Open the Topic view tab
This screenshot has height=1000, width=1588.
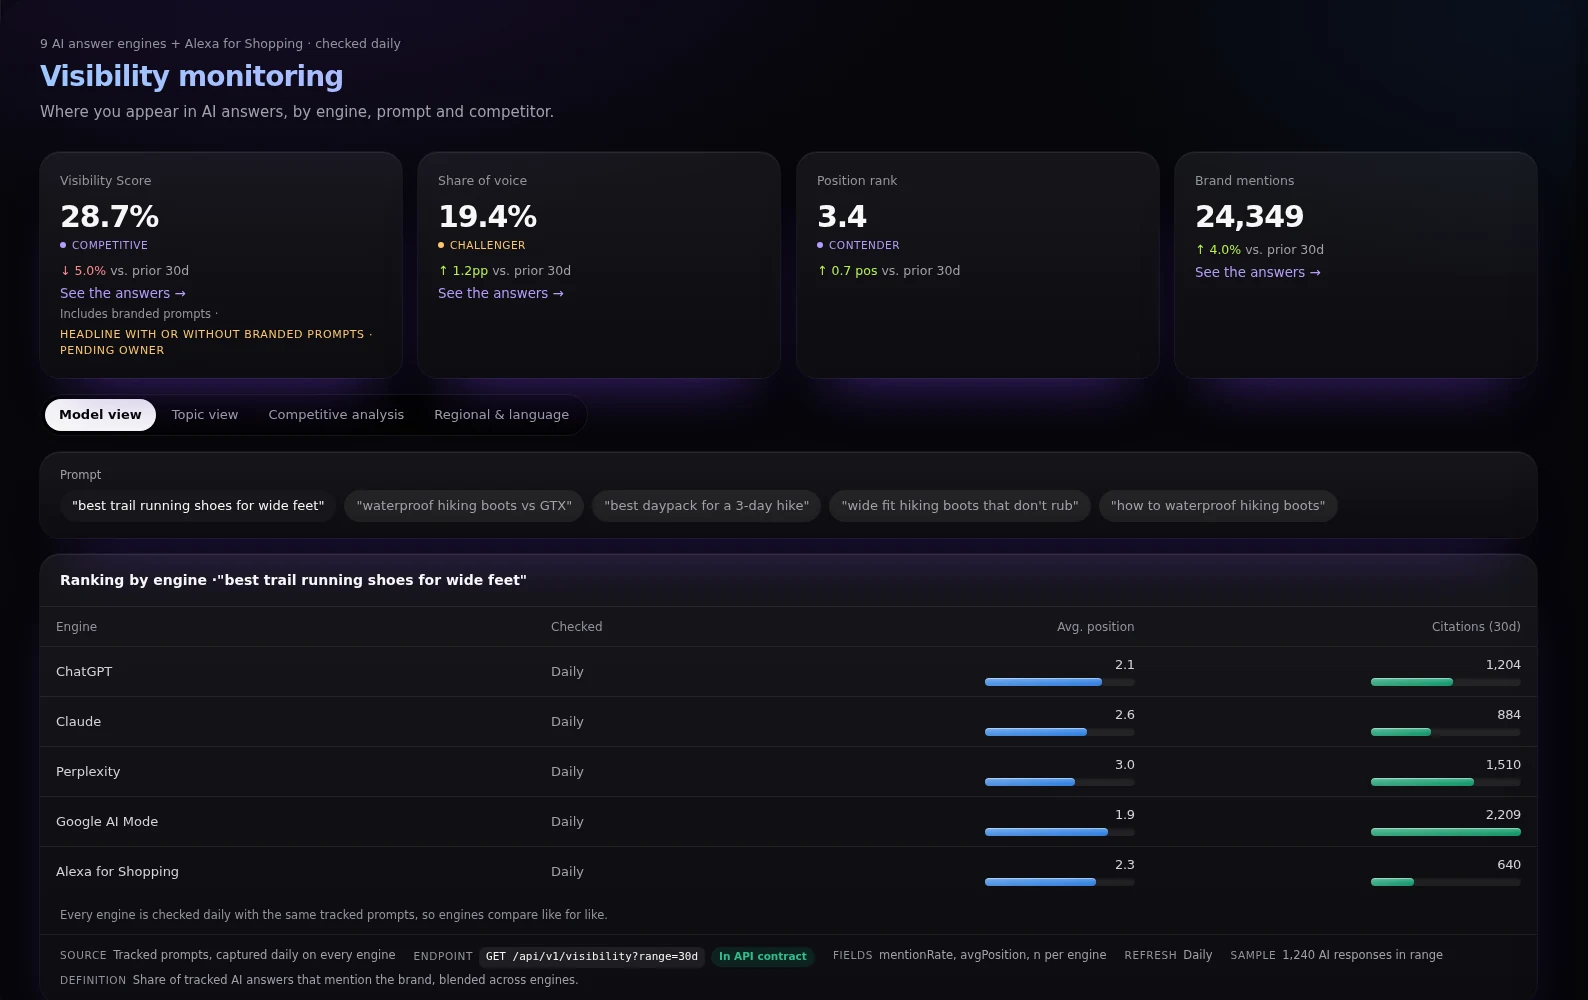coord(205,415)
